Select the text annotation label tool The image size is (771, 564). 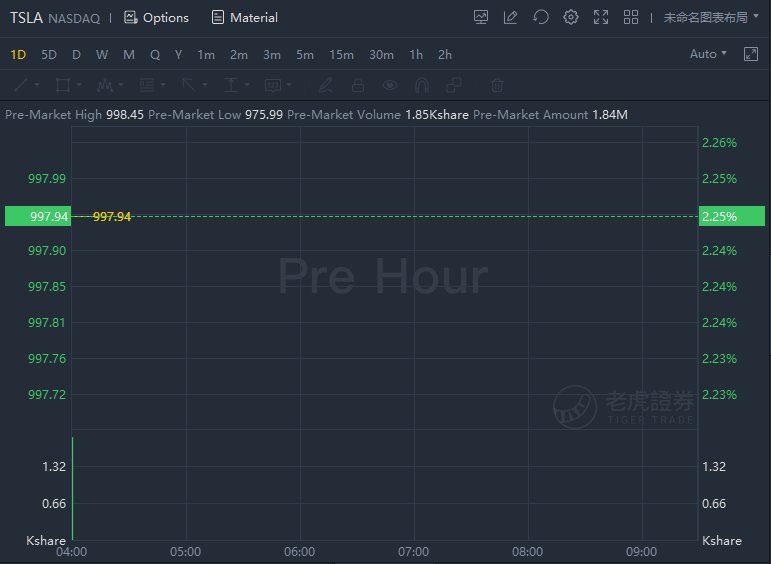coord(273,85)
